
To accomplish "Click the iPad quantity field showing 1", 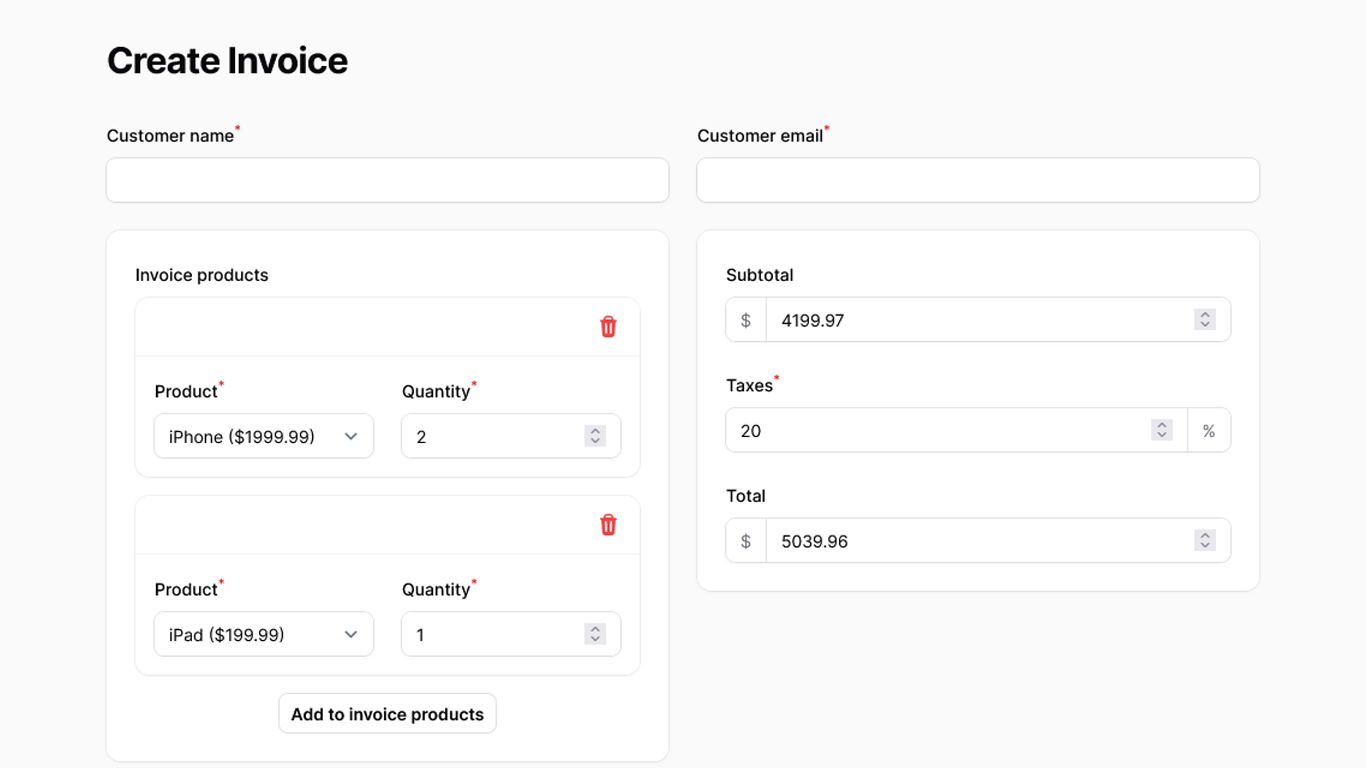I will (490, 634).
